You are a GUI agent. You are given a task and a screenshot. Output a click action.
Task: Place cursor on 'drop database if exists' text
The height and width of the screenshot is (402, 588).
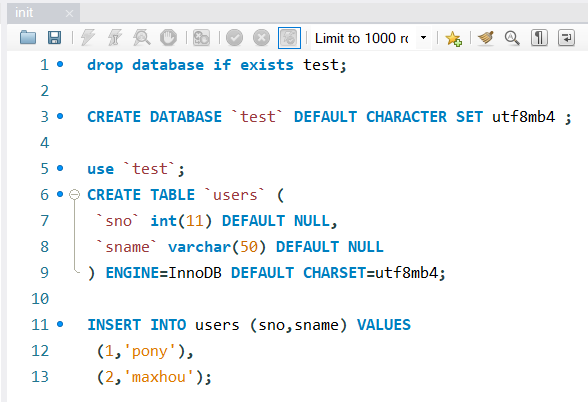click(x=190, y=65)
